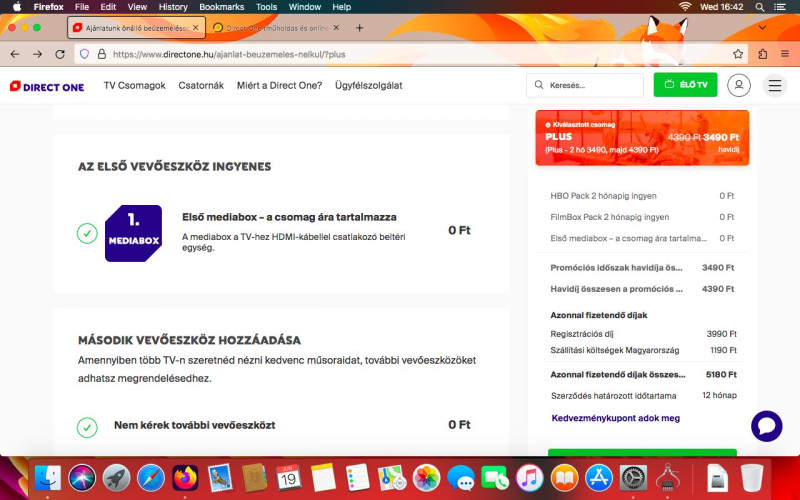Click the URL address bar
Screen dimensions: 800x500
tap(413, 54)
